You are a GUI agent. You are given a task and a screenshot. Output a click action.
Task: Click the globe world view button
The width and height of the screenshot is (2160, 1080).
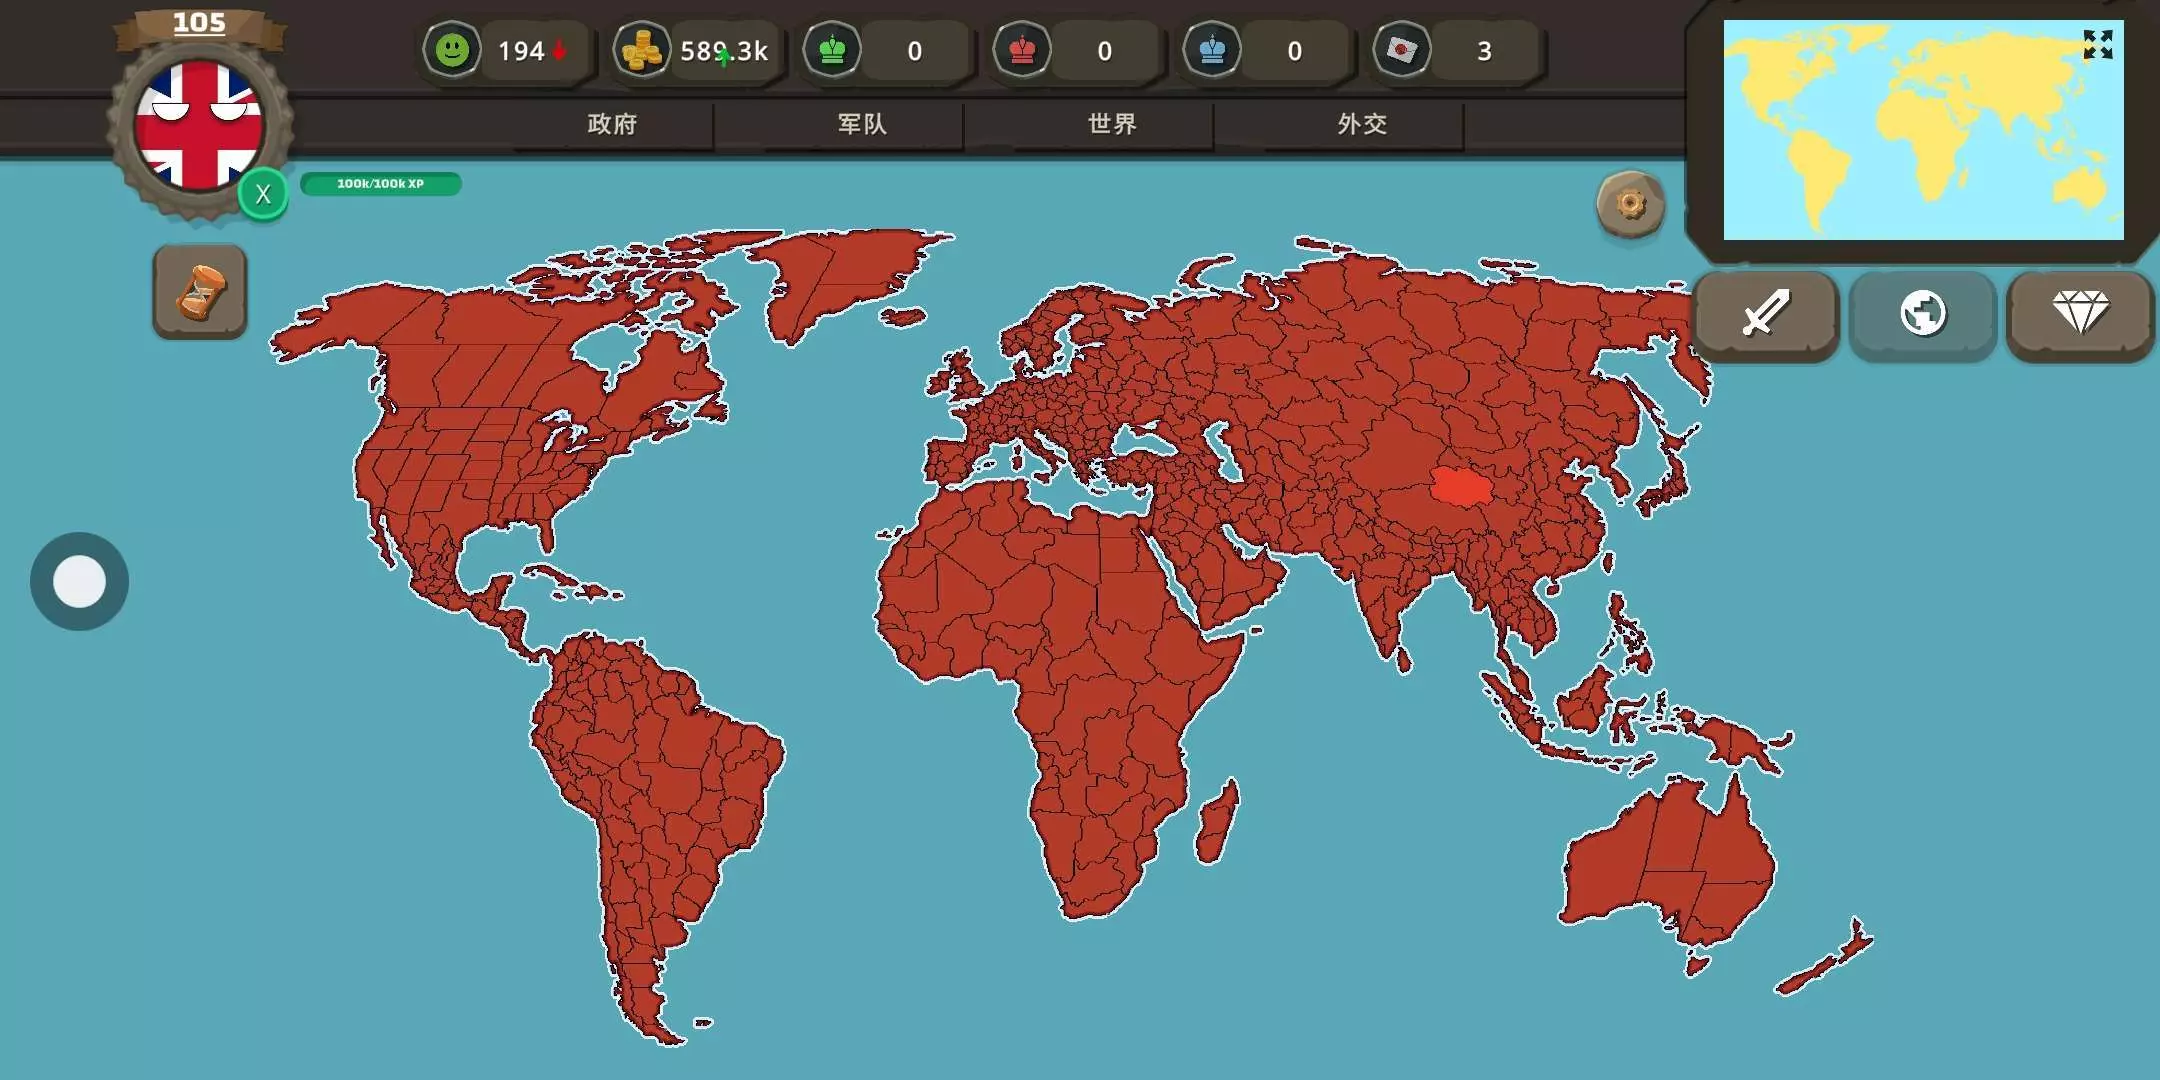click(x=1922, y=314)
